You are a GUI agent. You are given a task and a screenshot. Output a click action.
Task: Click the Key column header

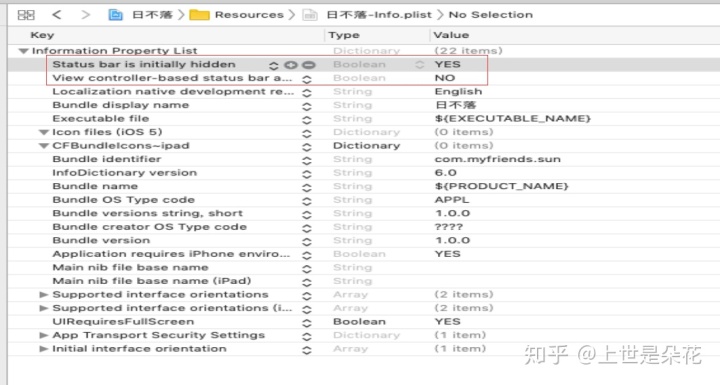click(42, 35)
